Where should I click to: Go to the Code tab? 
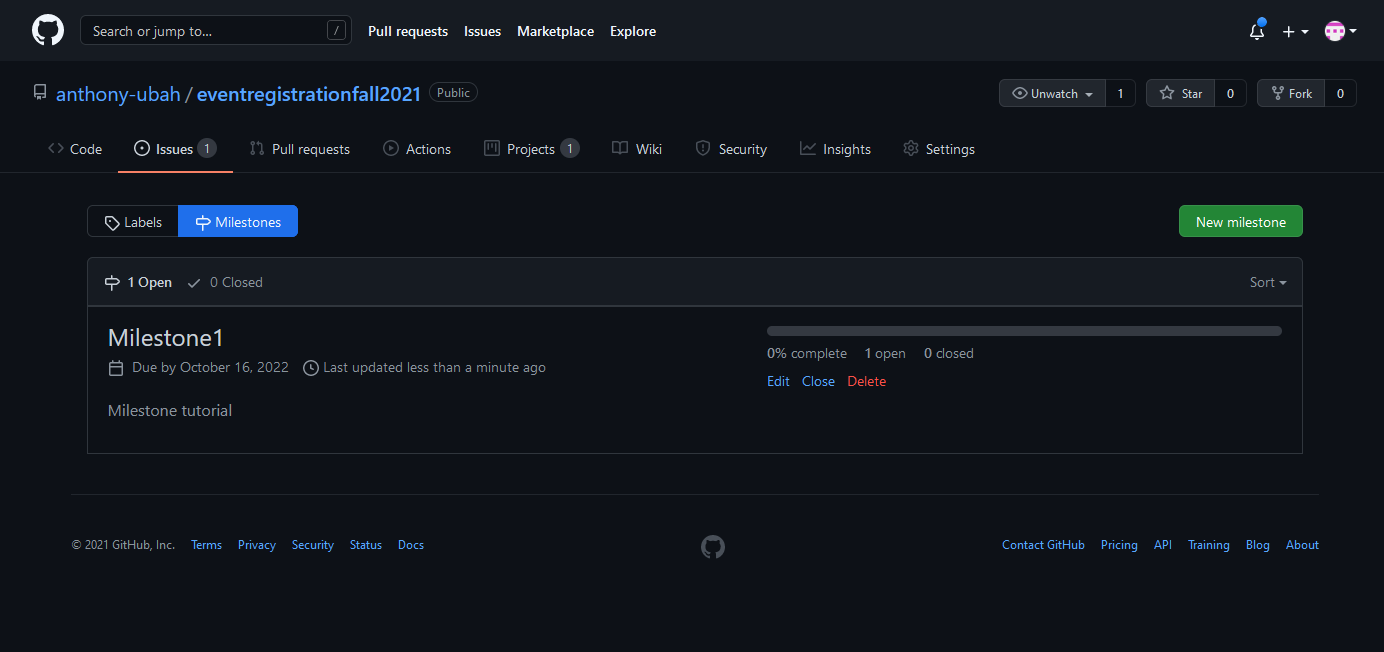pos(75,149)
